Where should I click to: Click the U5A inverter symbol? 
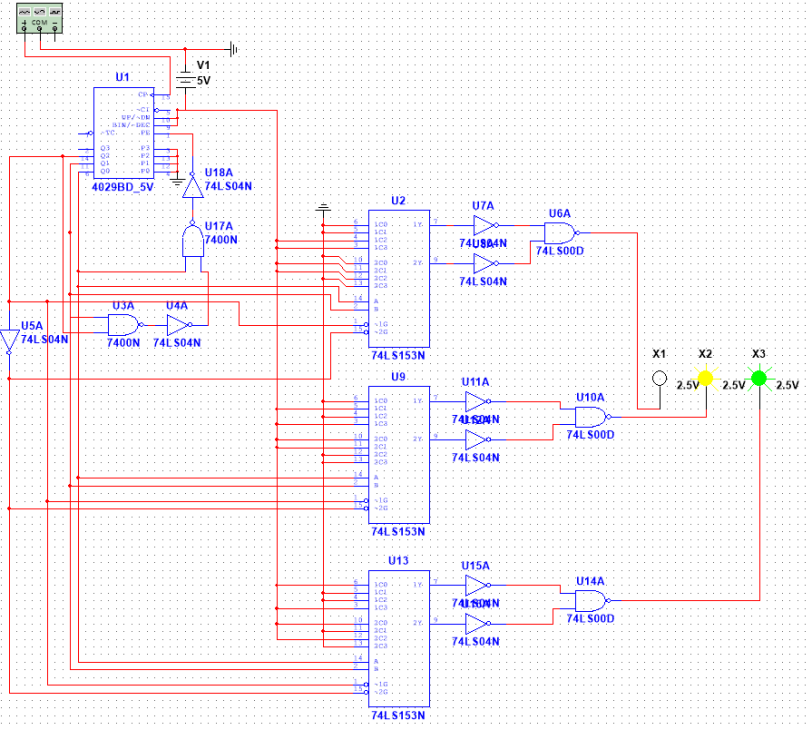(9, 341)
